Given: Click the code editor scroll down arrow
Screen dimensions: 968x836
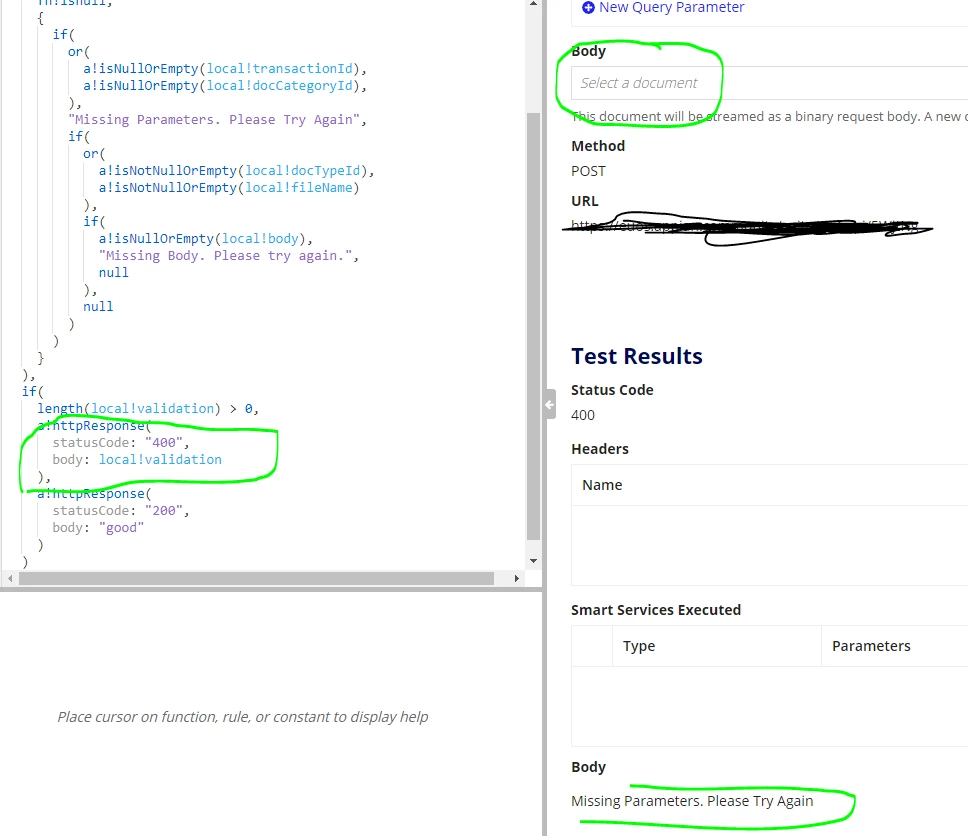Looking at the screenshot, I should click(533, 561).
